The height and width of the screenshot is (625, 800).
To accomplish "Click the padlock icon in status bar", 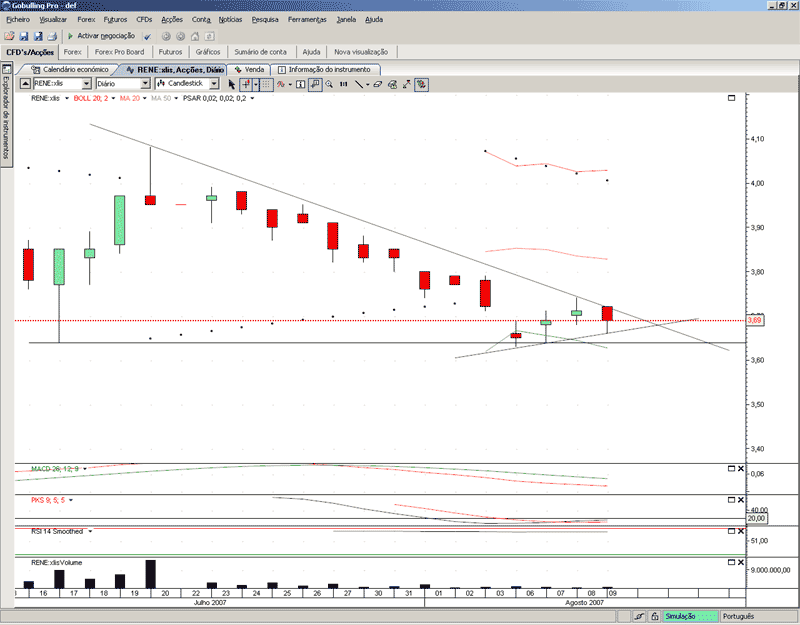I will (655, 616).
